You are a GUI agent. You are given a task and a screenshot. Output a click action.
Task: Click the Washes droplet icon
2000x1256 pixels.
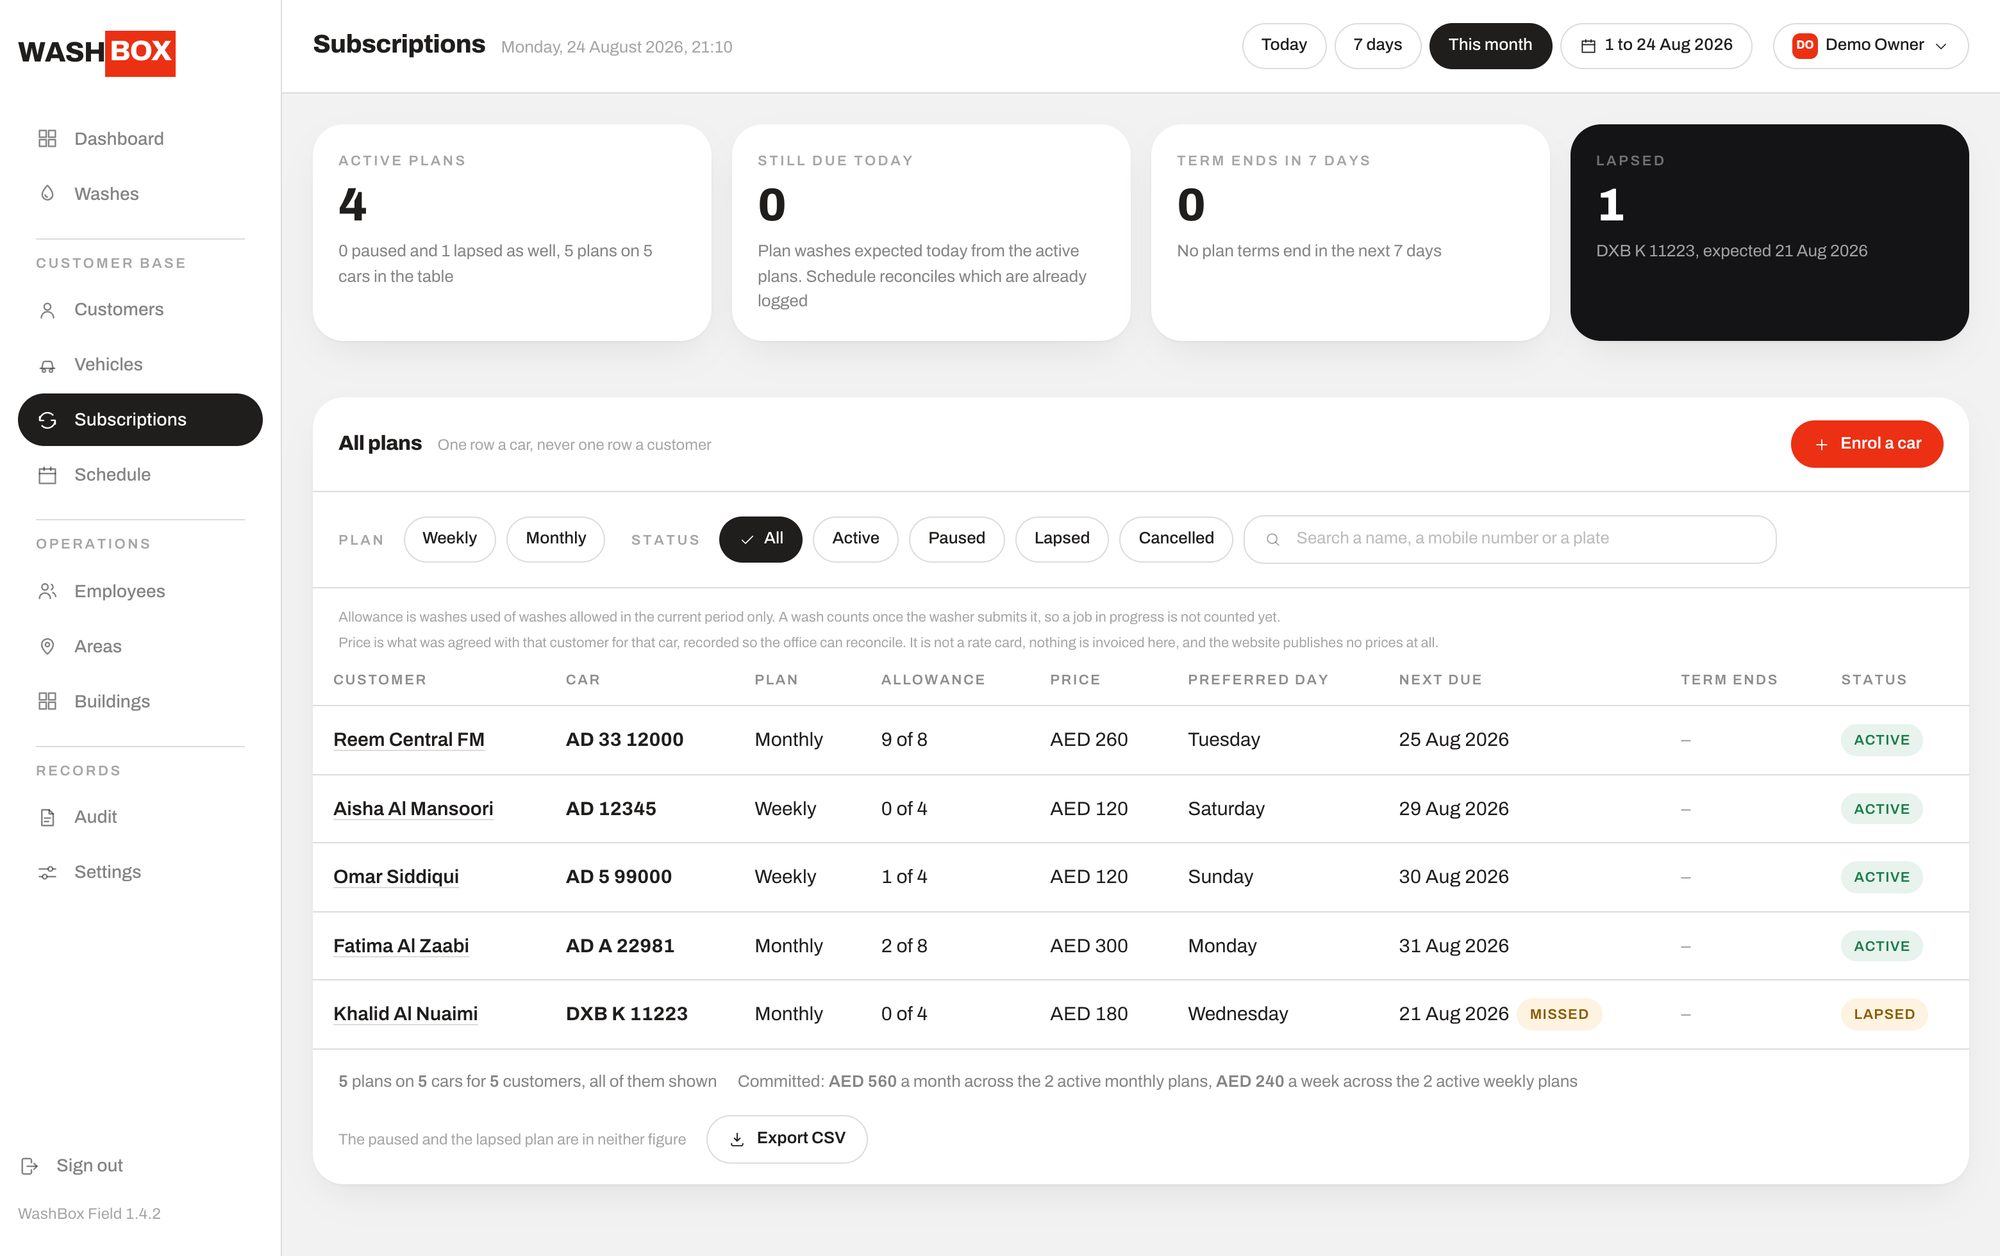click(47, 194)
